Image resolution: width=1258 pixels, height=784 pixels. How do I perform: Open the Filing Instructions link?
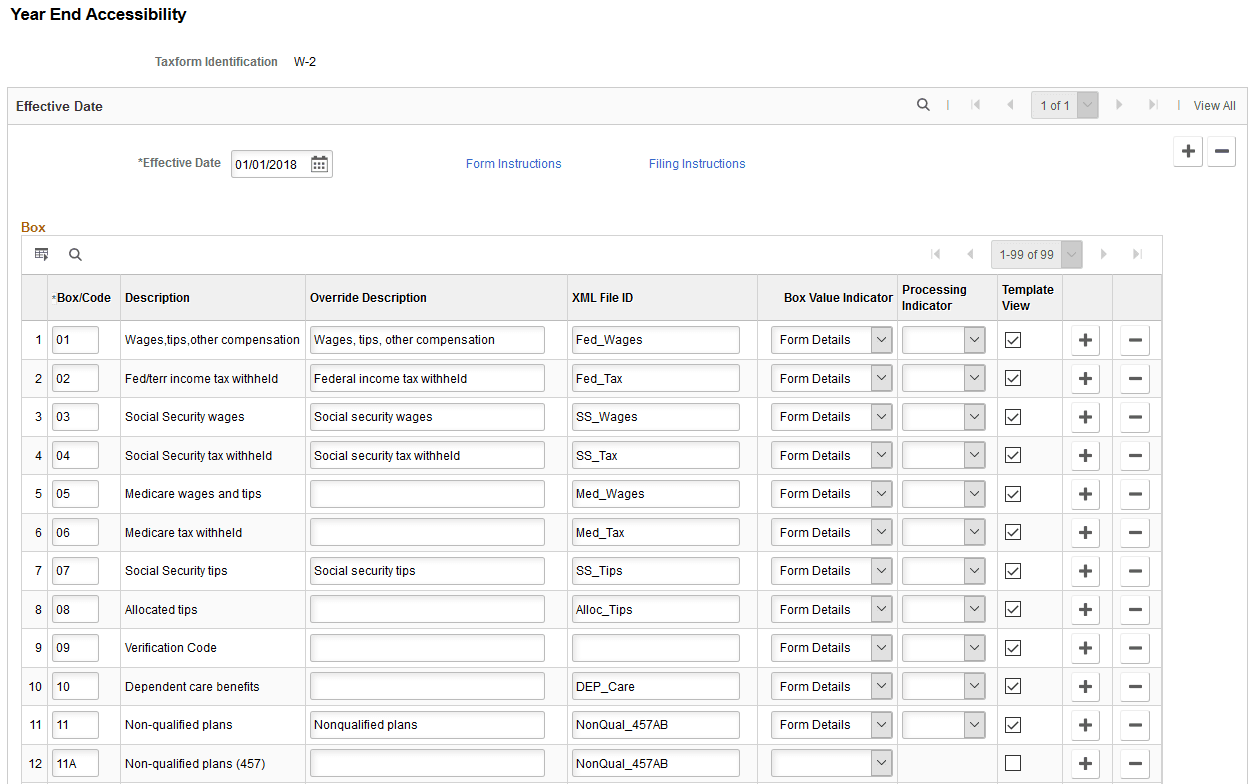point(697,164)
